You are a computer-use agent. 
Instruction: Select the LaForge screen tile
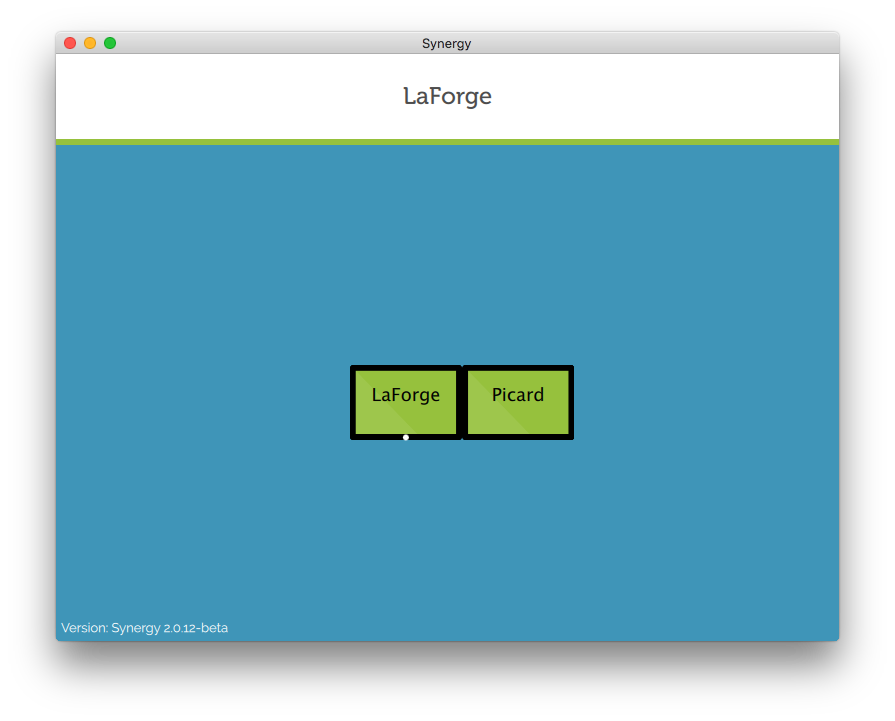point(405,402)
